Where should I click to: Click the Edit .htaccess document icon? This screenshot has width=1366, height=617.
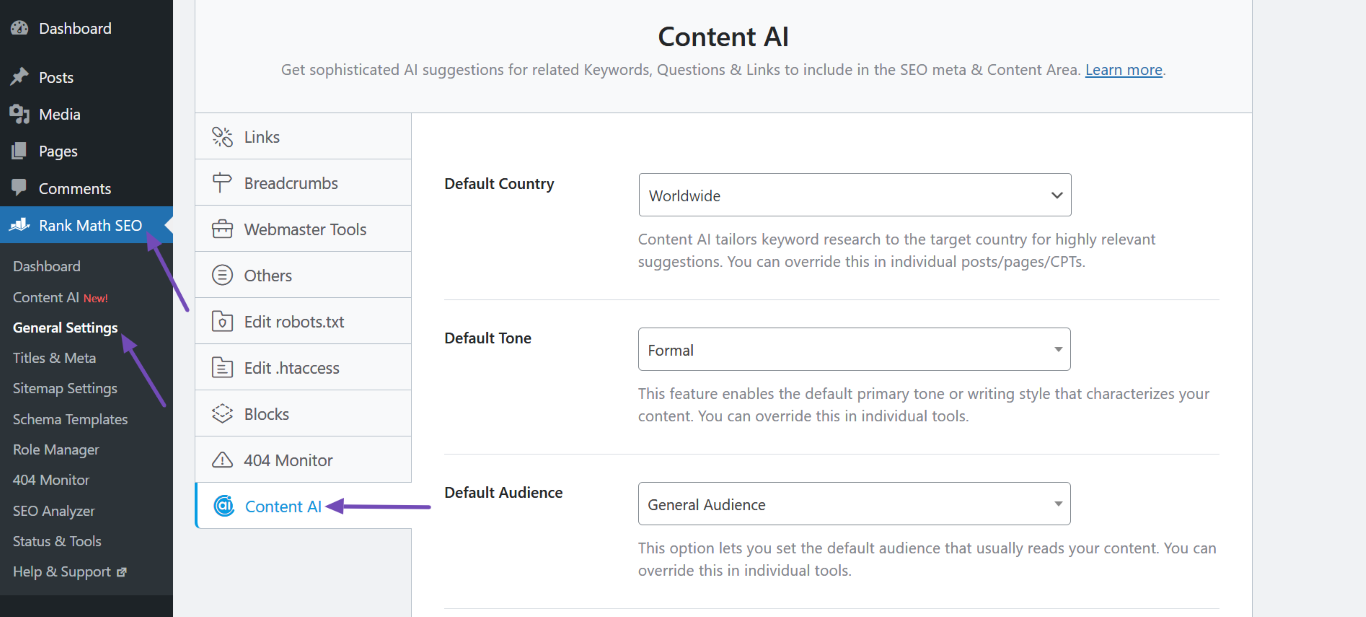(222, 368)
